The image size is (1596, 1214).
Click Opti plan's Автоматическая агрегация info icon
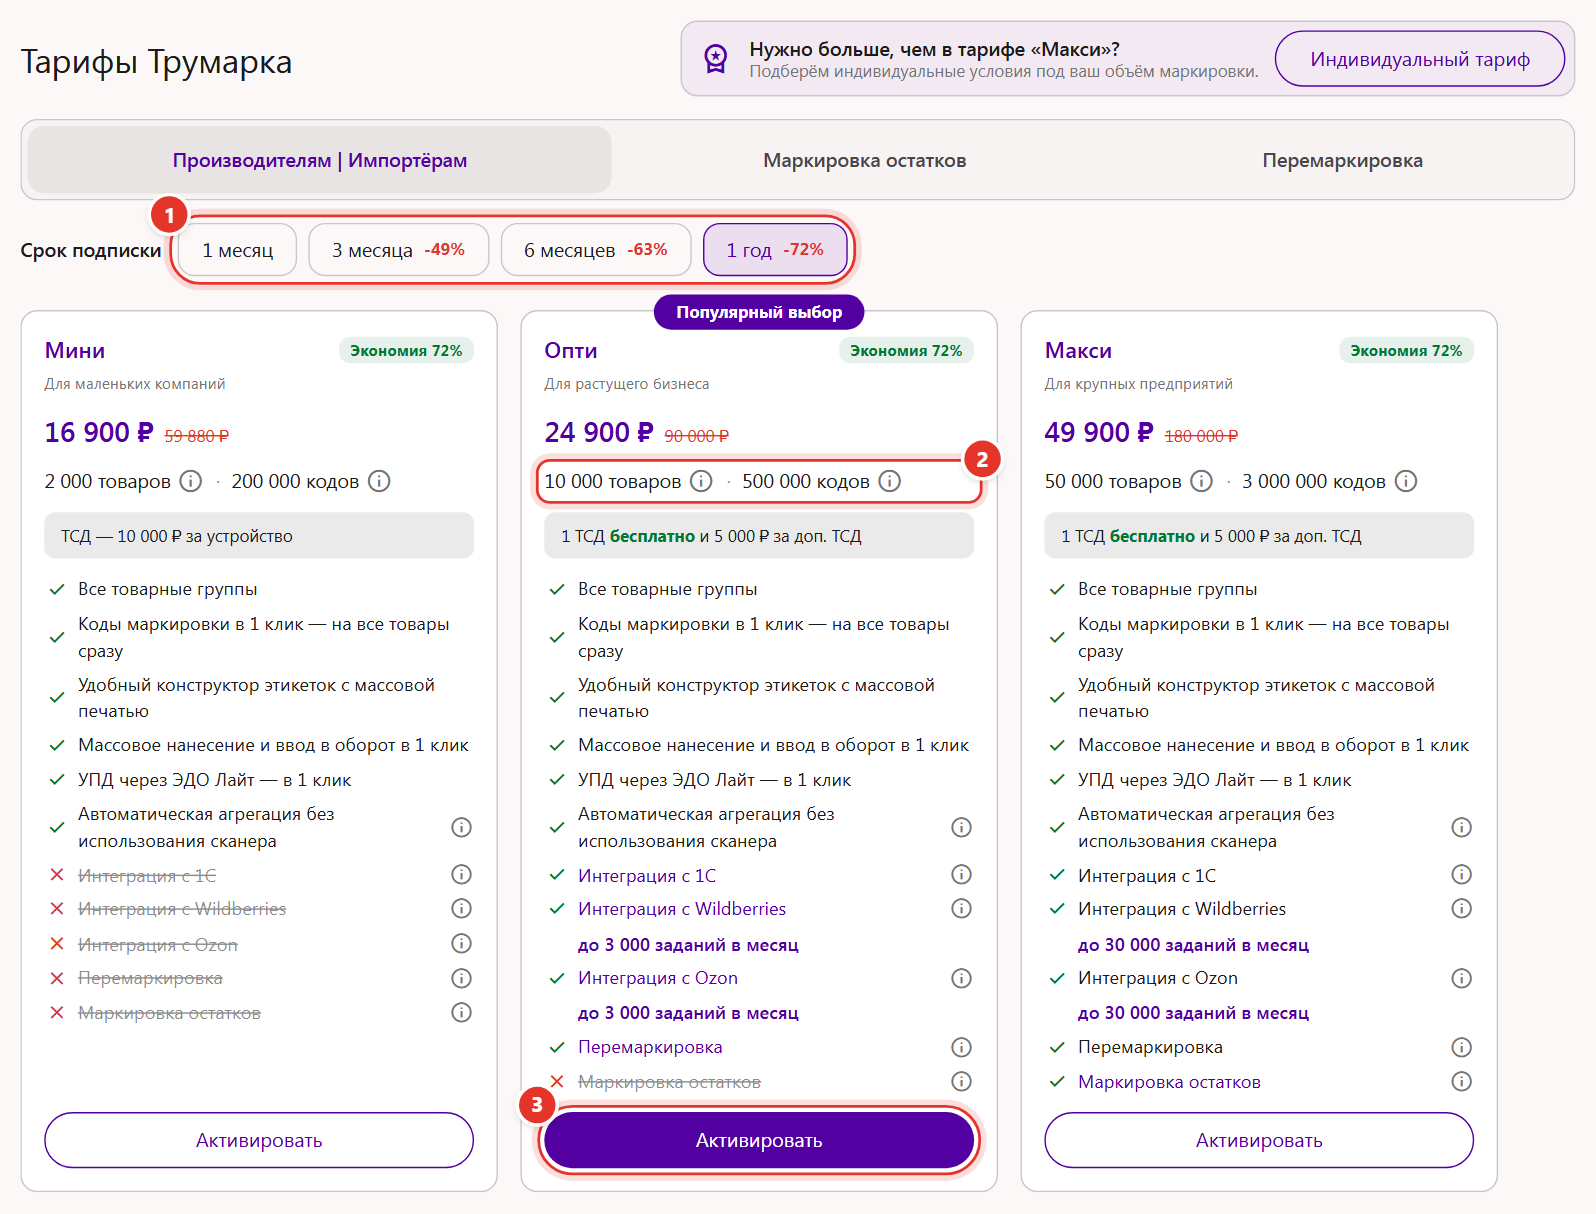coord(961,827)
